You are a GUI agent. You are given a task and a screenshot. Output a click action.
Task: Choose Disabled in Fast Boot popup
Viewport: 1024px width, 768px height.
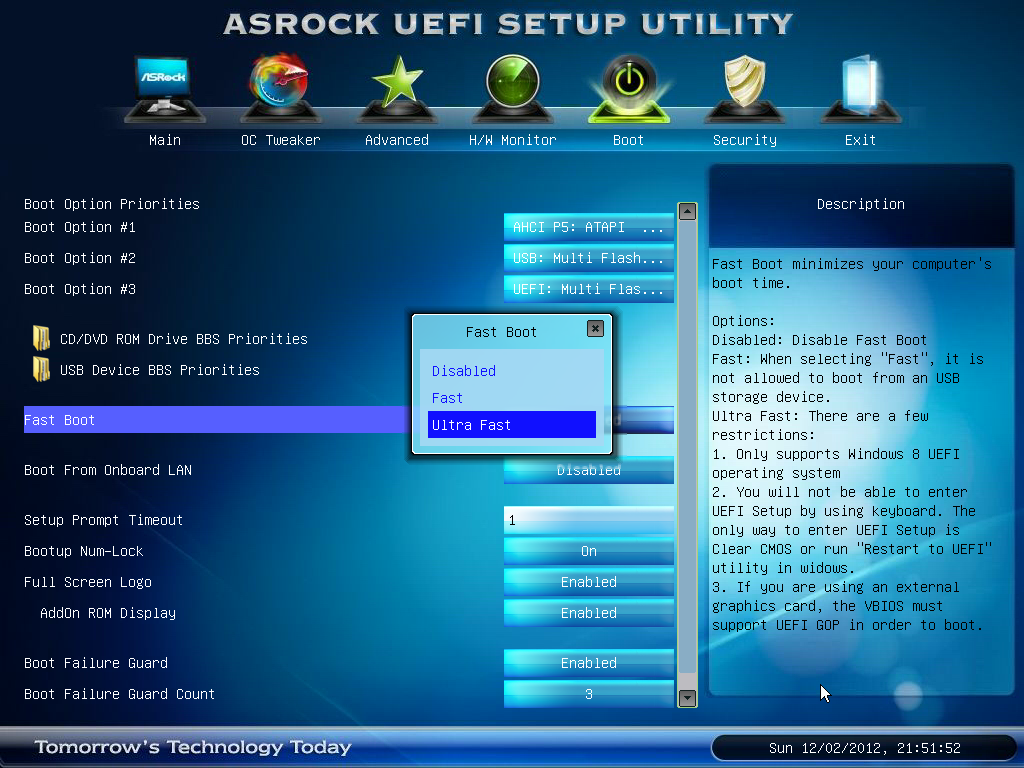point(511,371)
